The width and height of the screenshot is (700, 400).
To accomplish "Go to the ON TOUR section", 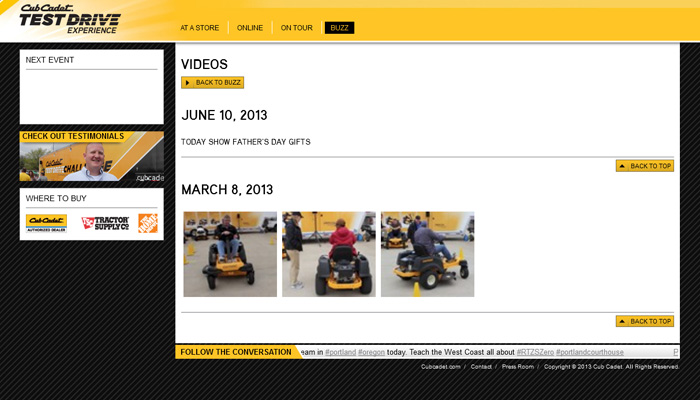I will [296, 28].
